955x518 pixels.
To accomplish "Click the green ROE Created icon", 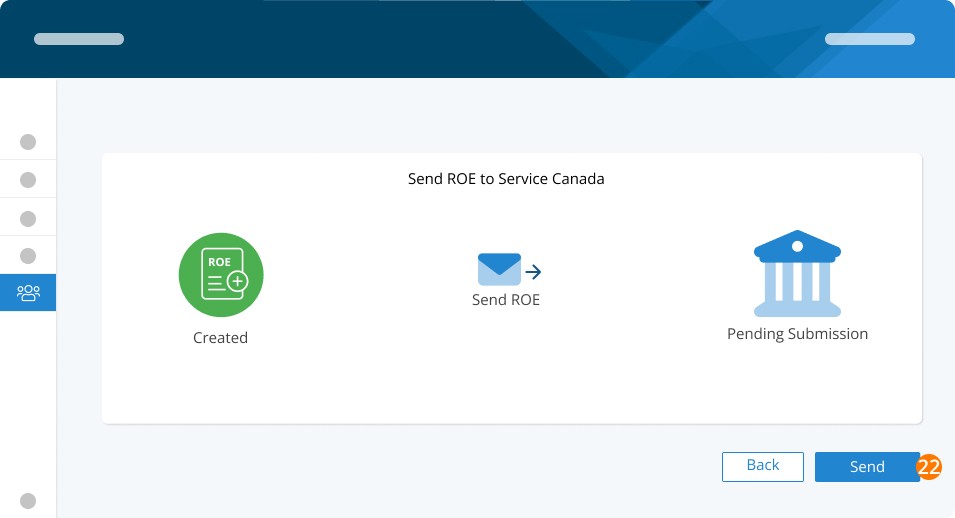I will [221, 275].
